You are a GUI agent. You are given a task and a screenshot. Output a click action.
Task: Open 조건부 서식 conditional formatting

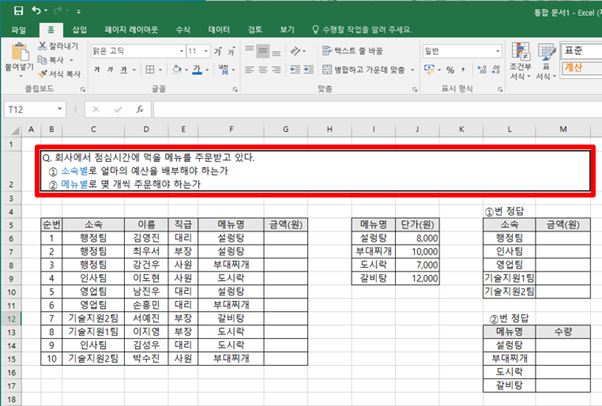point(520,61)
